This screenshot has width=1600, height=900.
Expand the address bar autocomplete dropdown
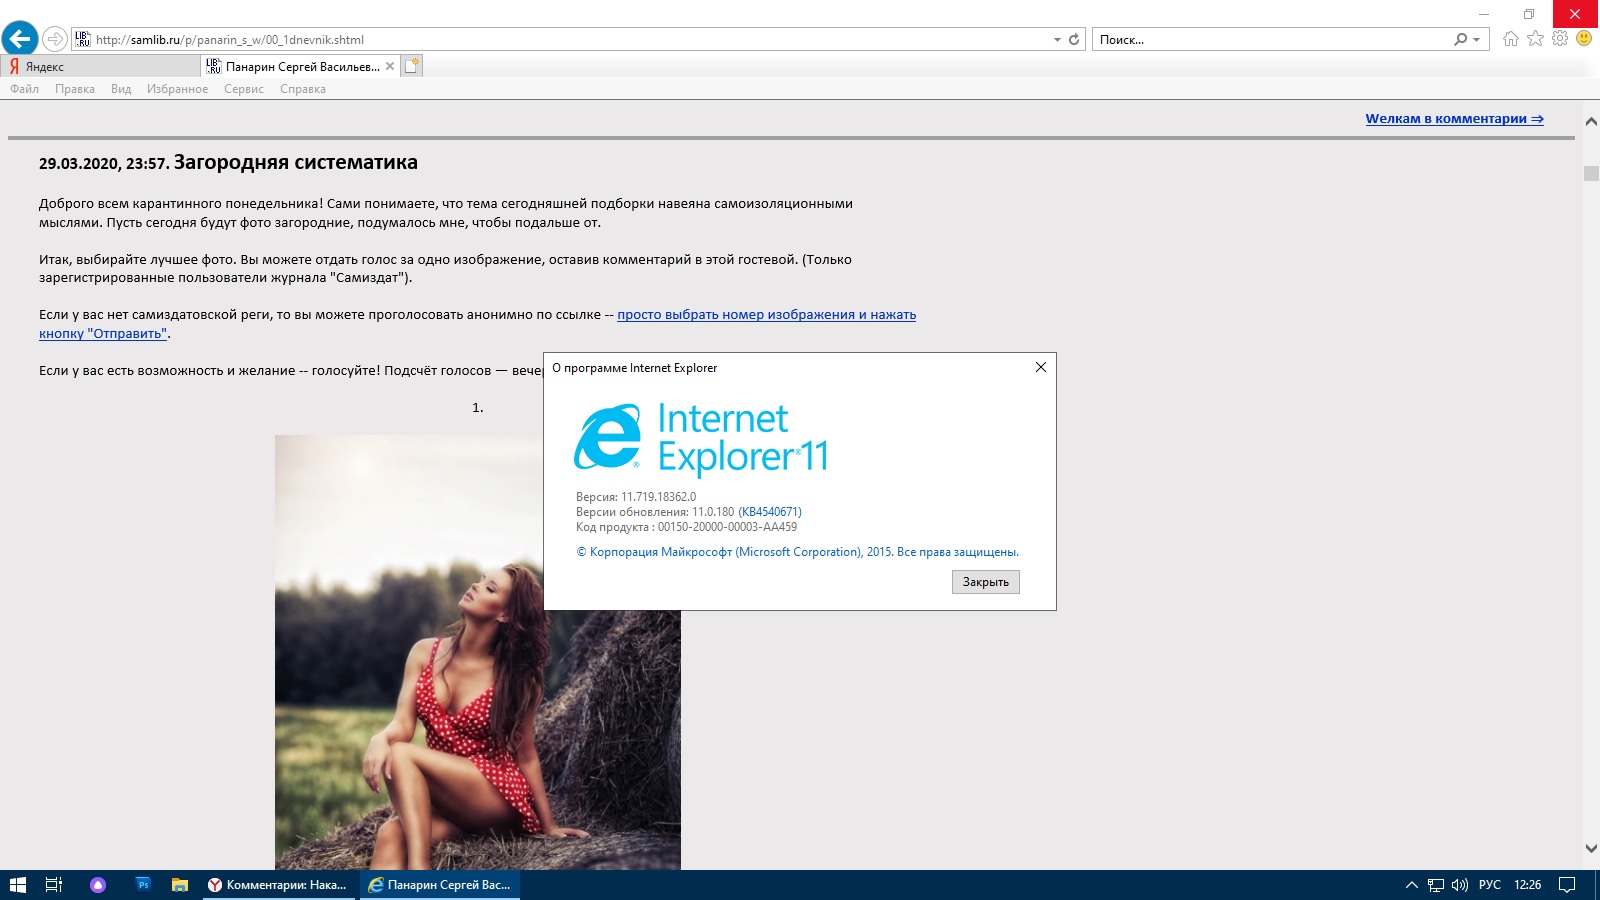coord(1057,40)
